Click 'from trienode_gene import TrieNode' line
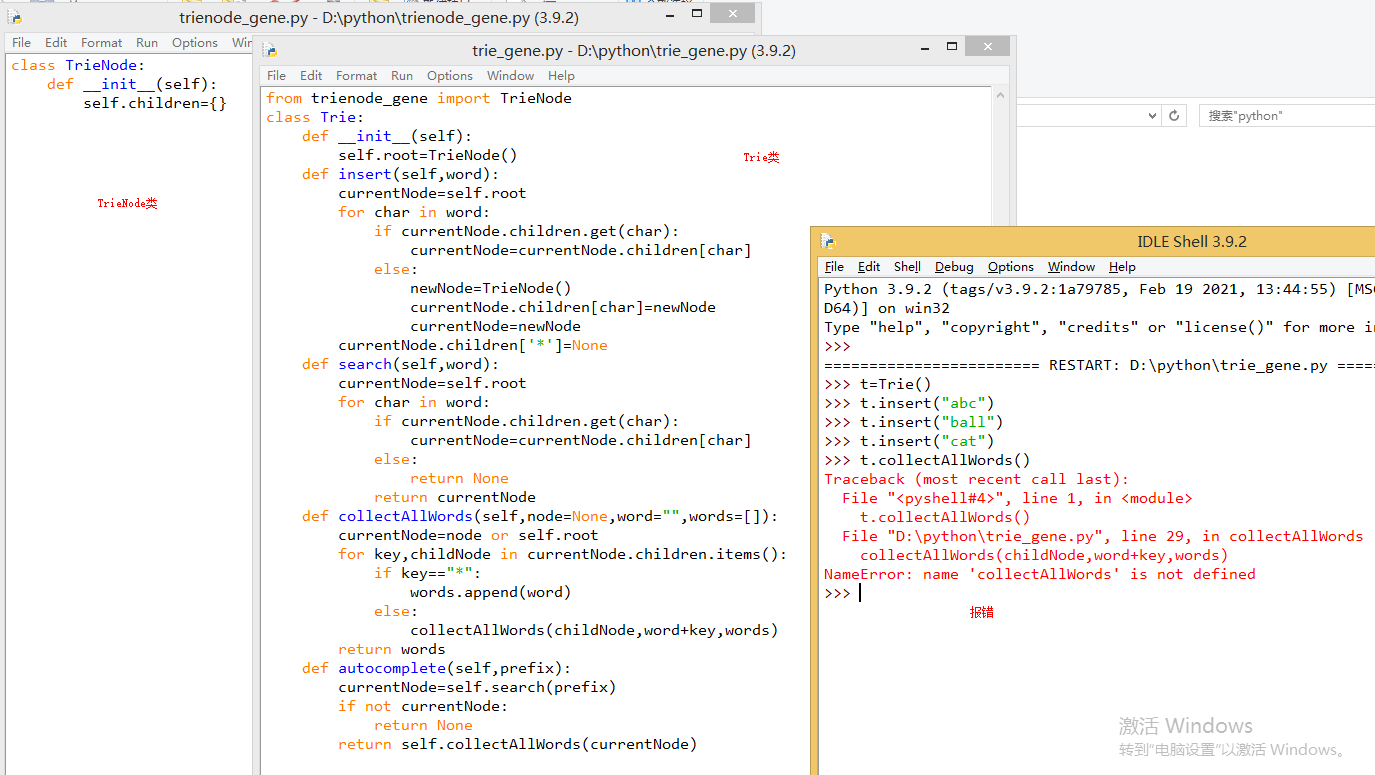 419,98
